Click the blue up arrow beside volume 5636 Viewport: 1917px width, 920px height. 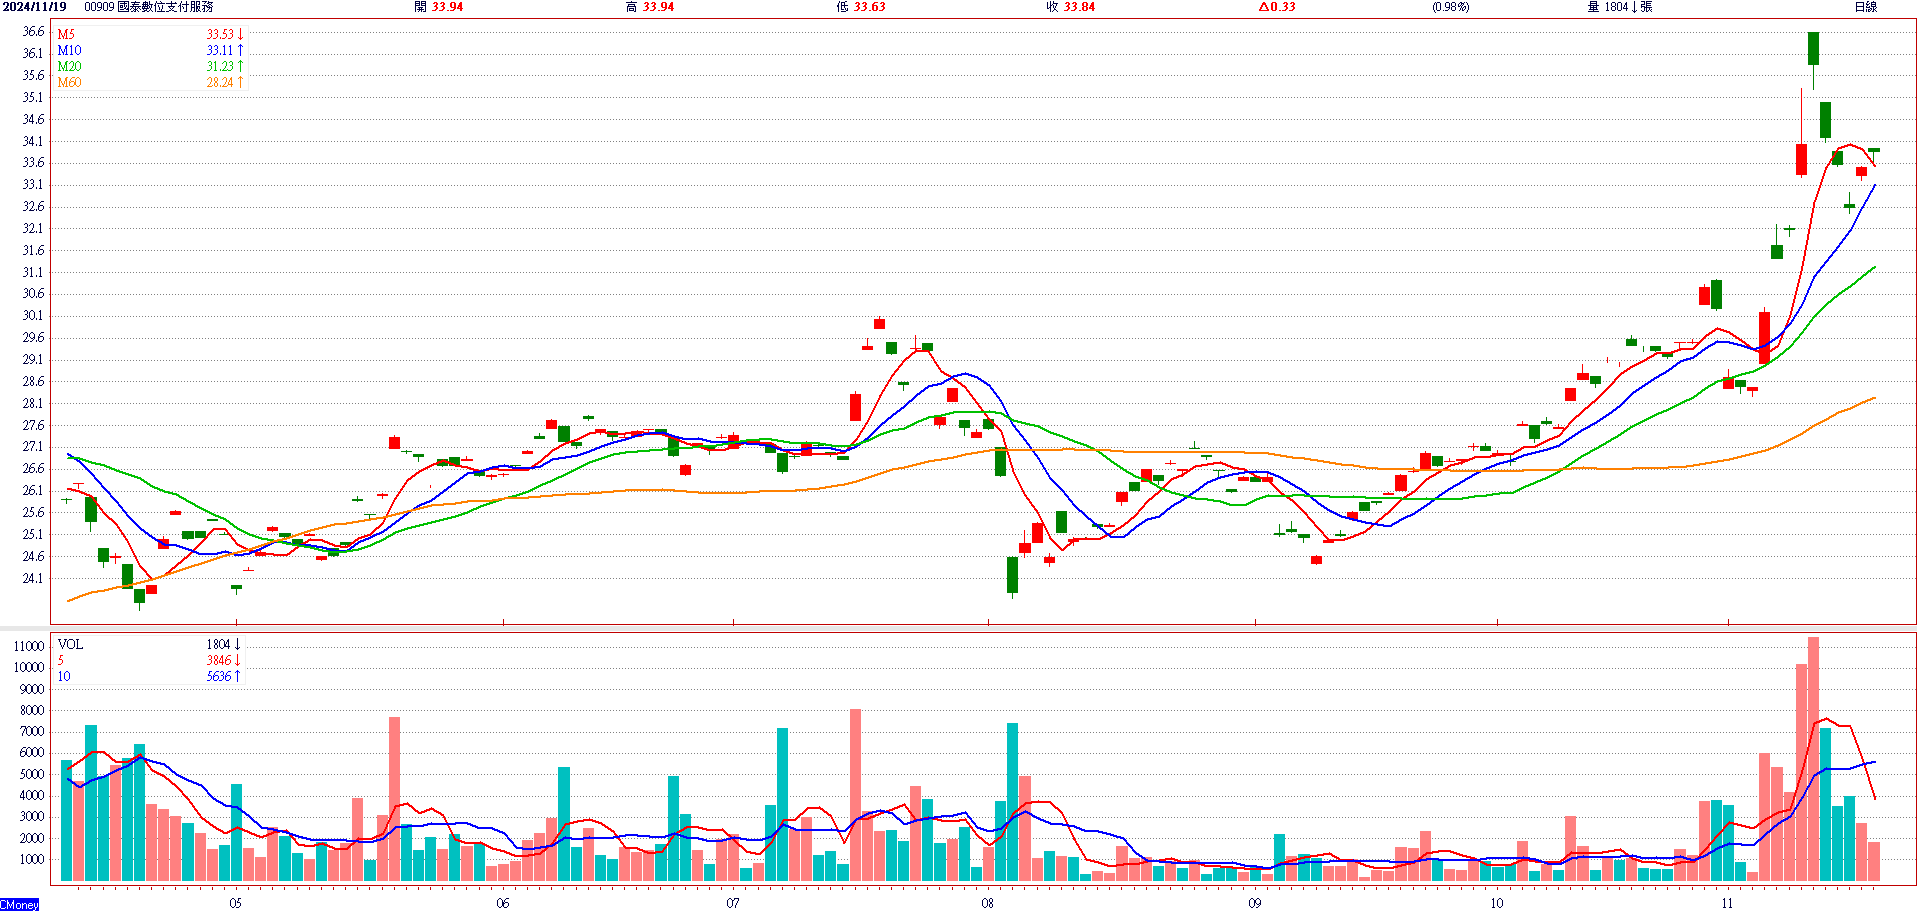[238, 676]
